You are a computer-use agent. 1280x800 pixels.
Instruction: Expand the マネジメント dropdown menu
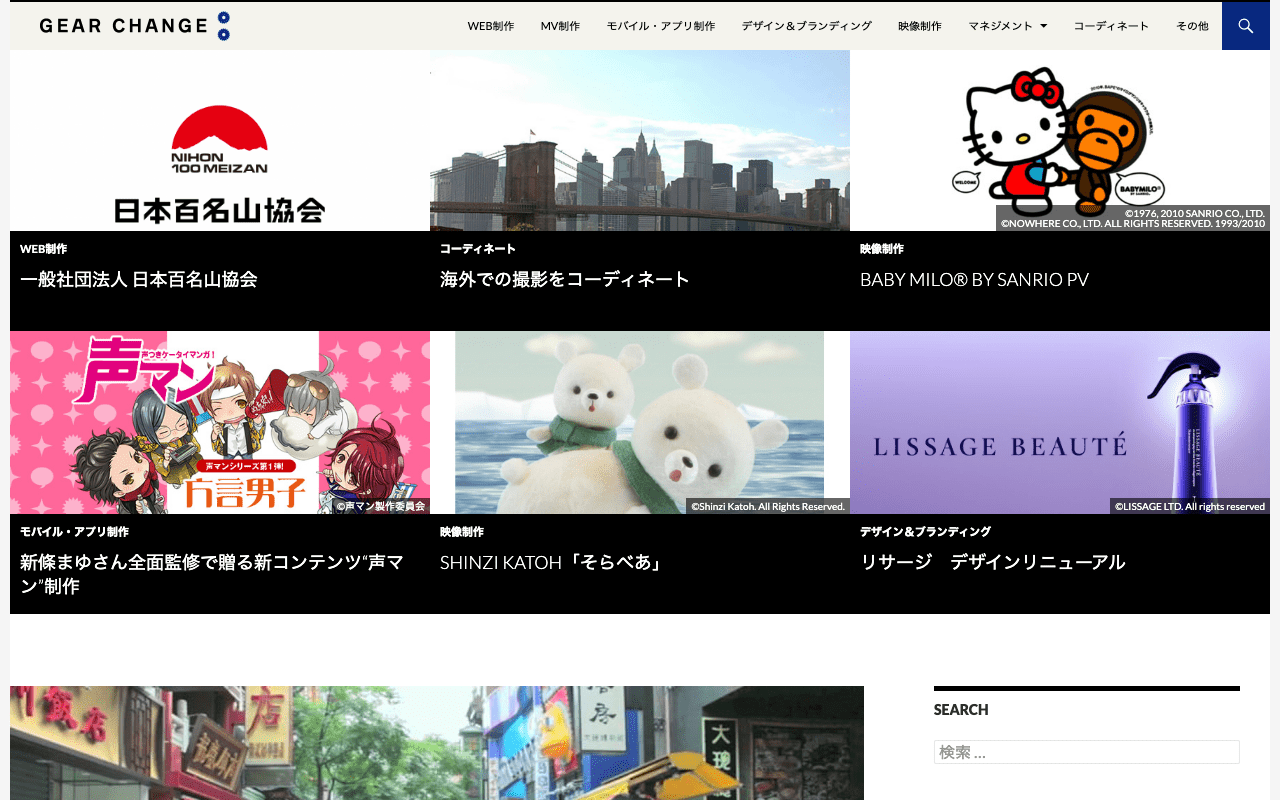point(1007,26)
